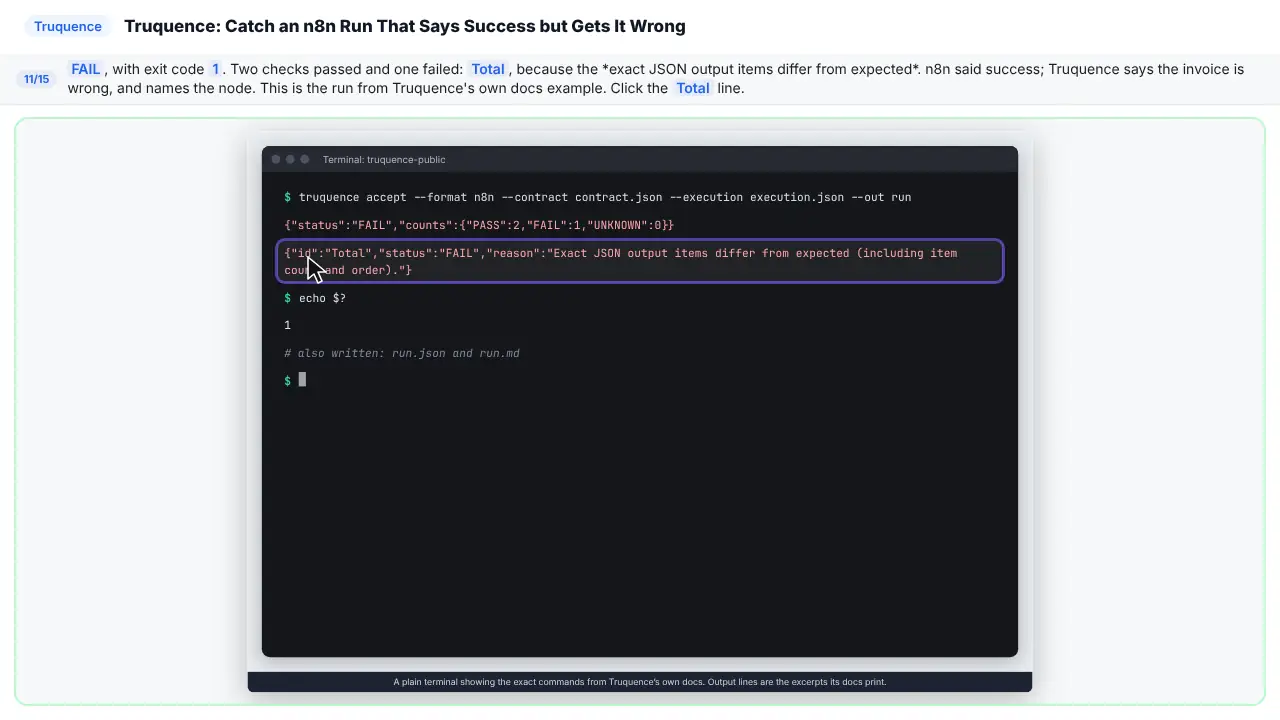Viewport: 1280px width, 720px height.
Task: Click the "# also written: run.json and run.md" comment
Action: [402, 353]
